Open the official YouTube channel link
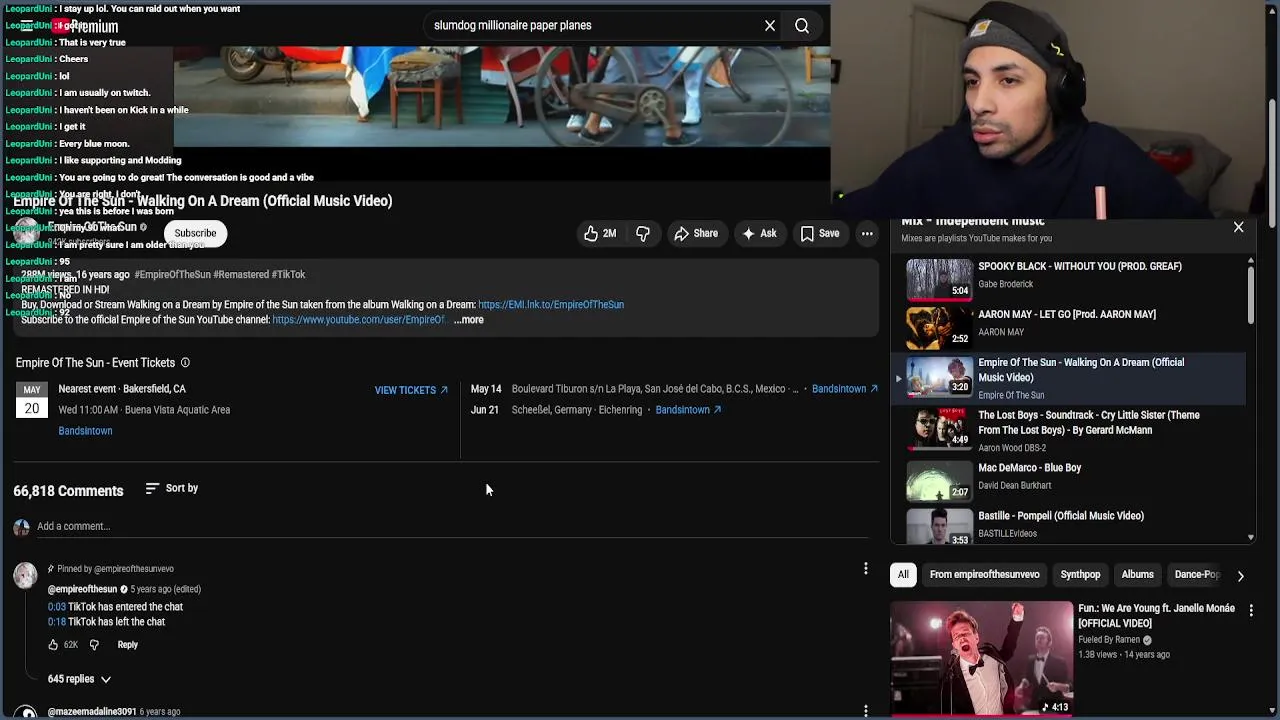Screen dimensions: 1280x720 358,320
